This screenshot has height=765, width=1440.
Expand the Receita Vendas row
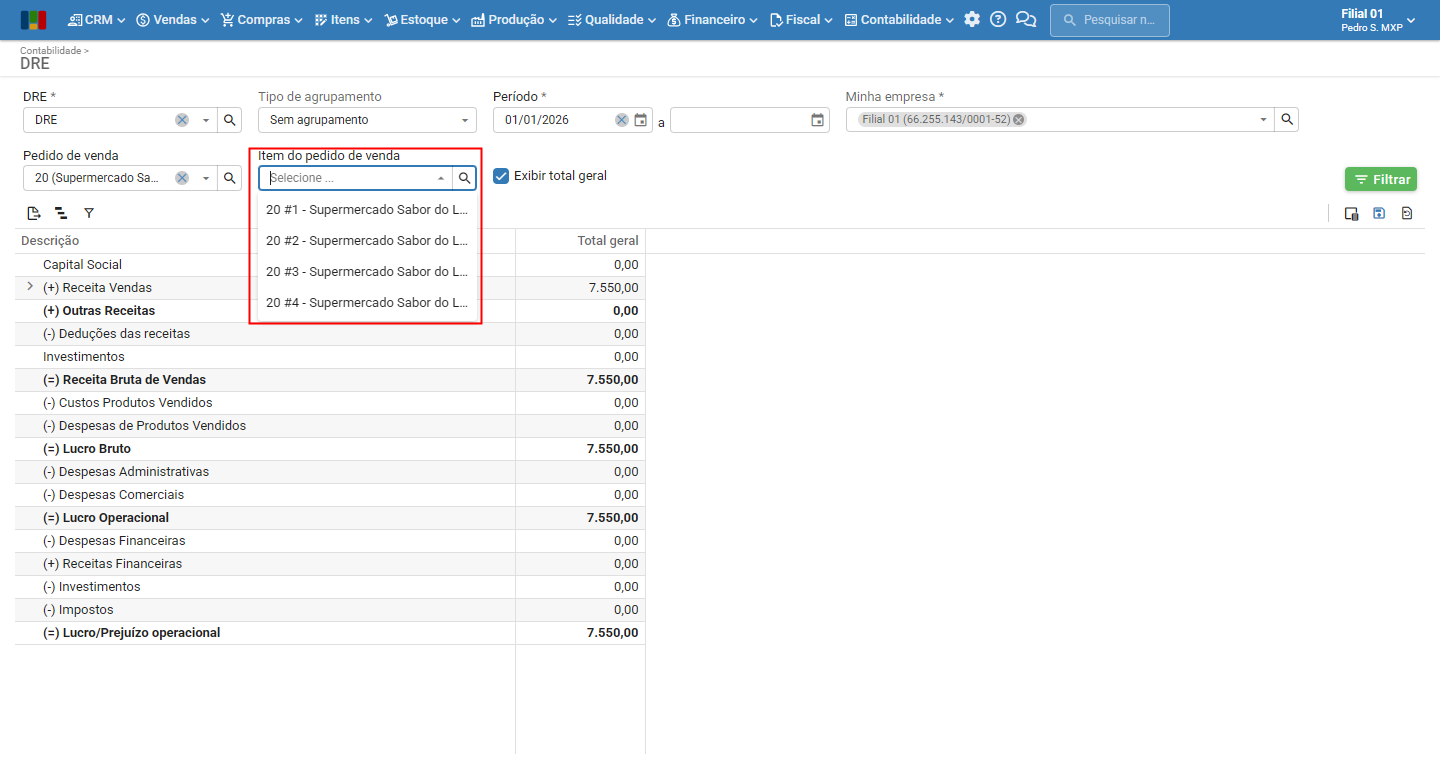(29, 287)
